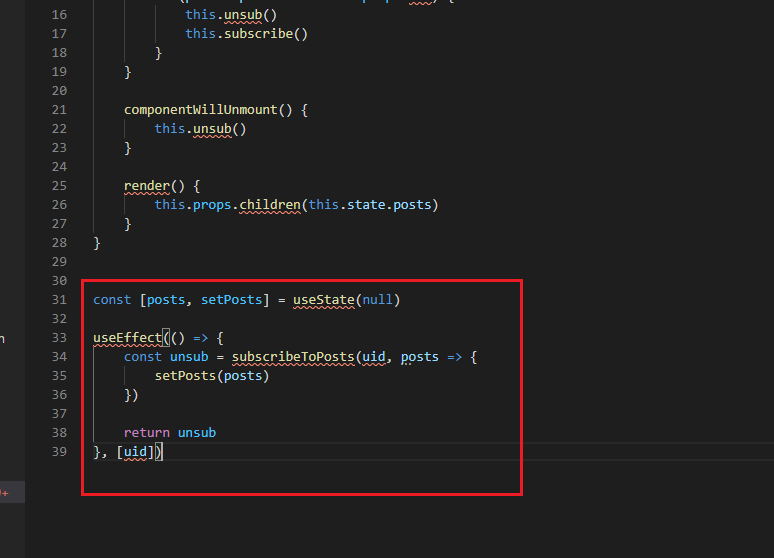774x558 pixels.
Task: Click the render method name on line 25
Action: (147, 186)
